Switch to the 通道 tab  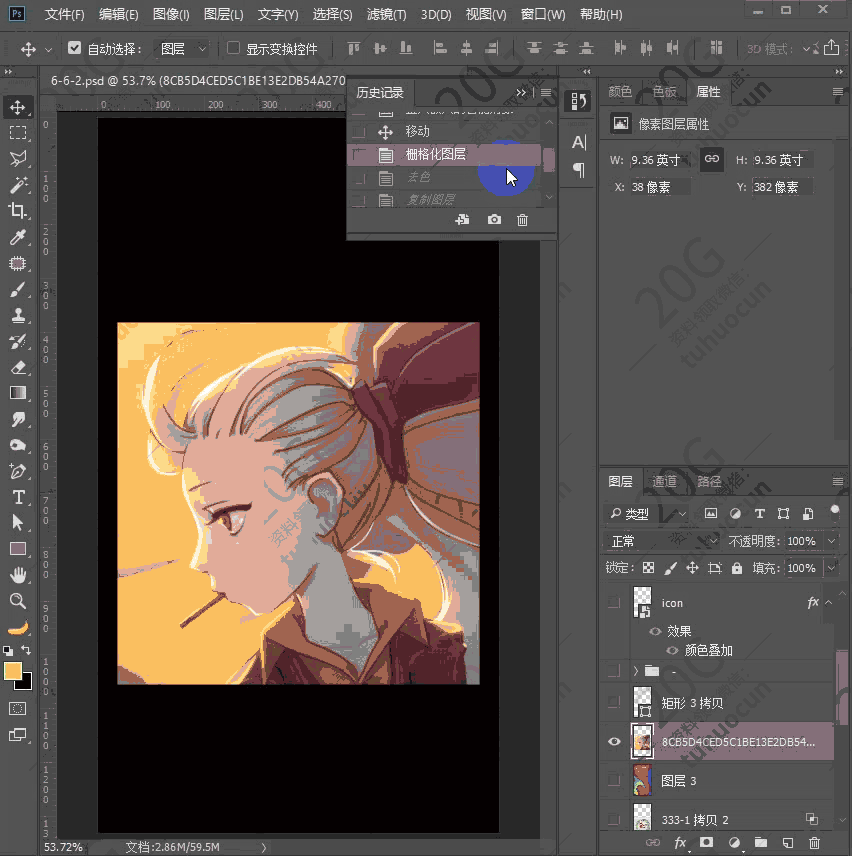(x=664, y=481)
